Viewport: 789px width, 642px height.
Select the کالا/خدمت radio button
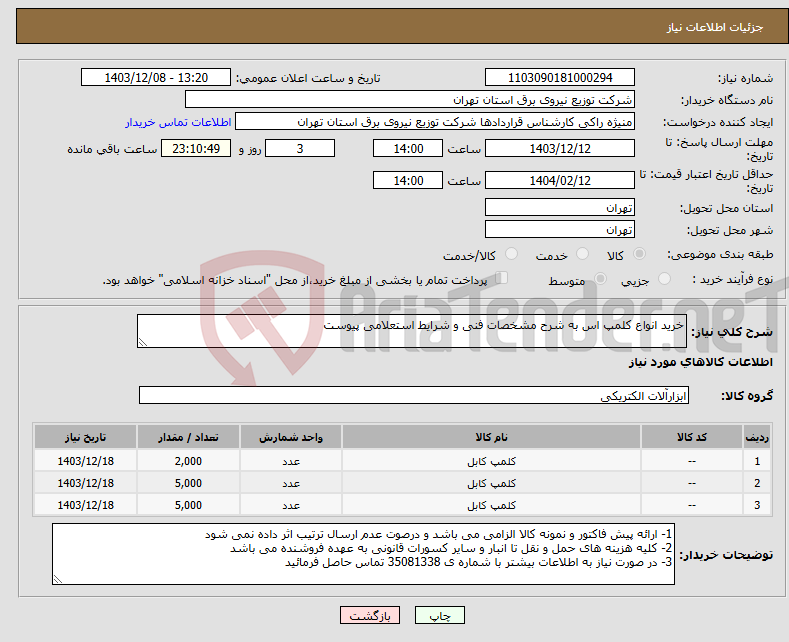(x=511, y=254)
